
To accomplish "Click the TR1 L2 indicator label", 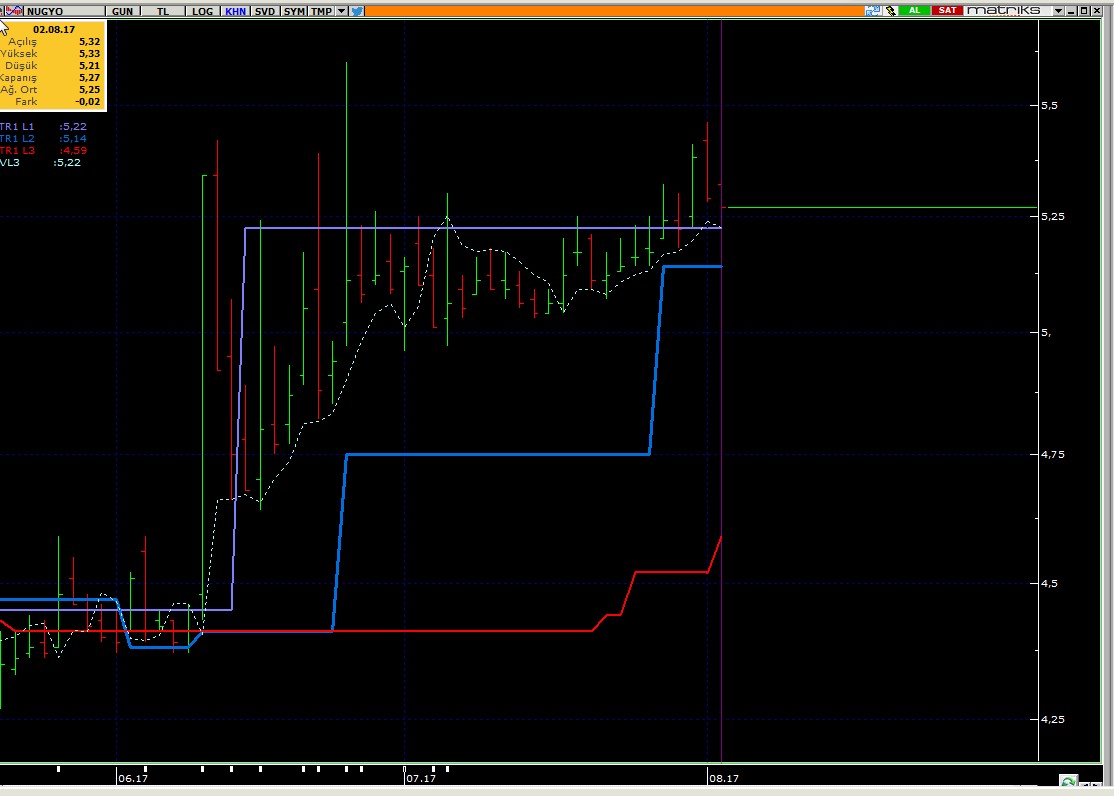I will point(17,139).
